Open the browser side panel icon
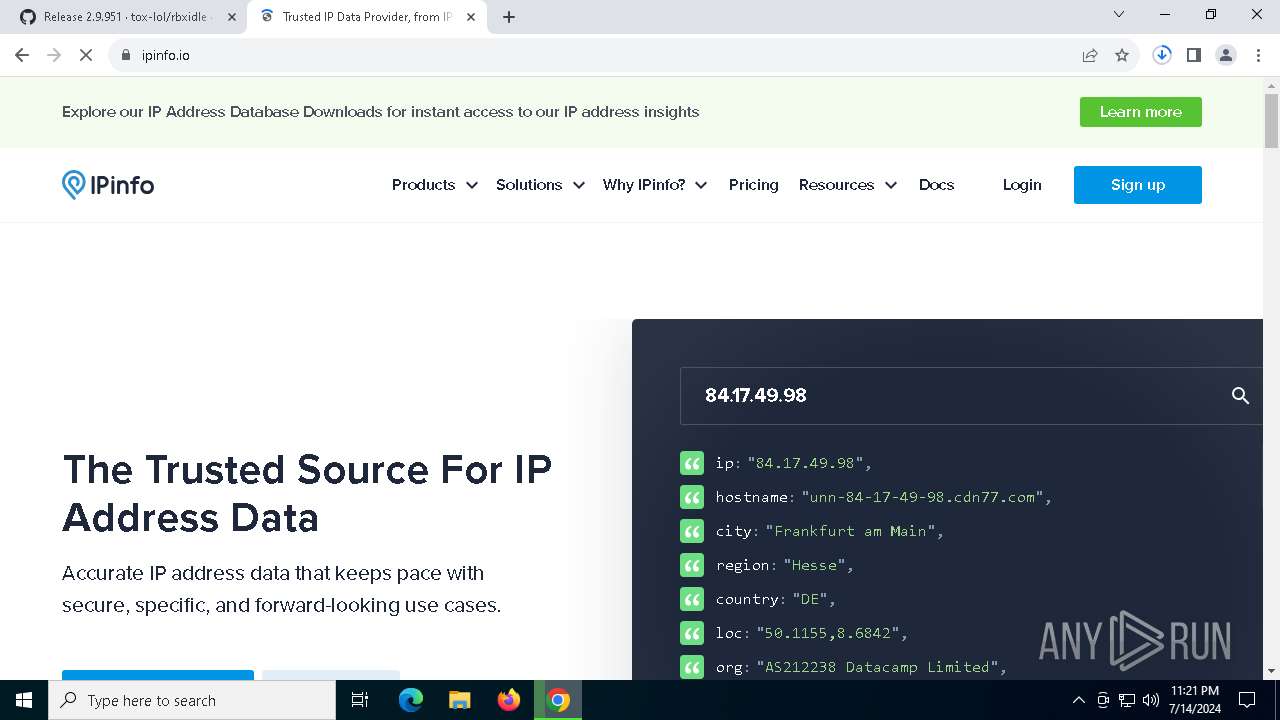Viewport: 1280px width, 720px height. 1194,55
